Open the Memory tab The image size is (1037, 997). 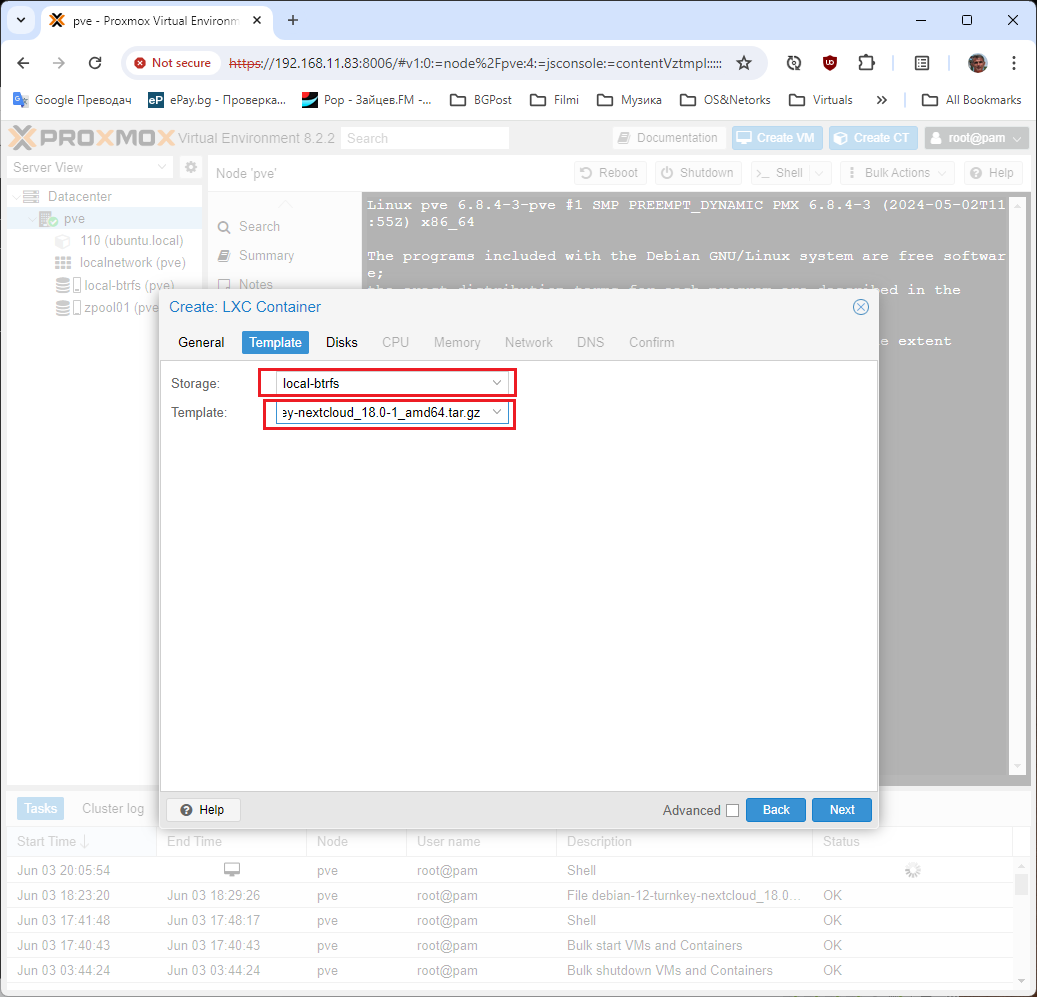click(457, 342)
